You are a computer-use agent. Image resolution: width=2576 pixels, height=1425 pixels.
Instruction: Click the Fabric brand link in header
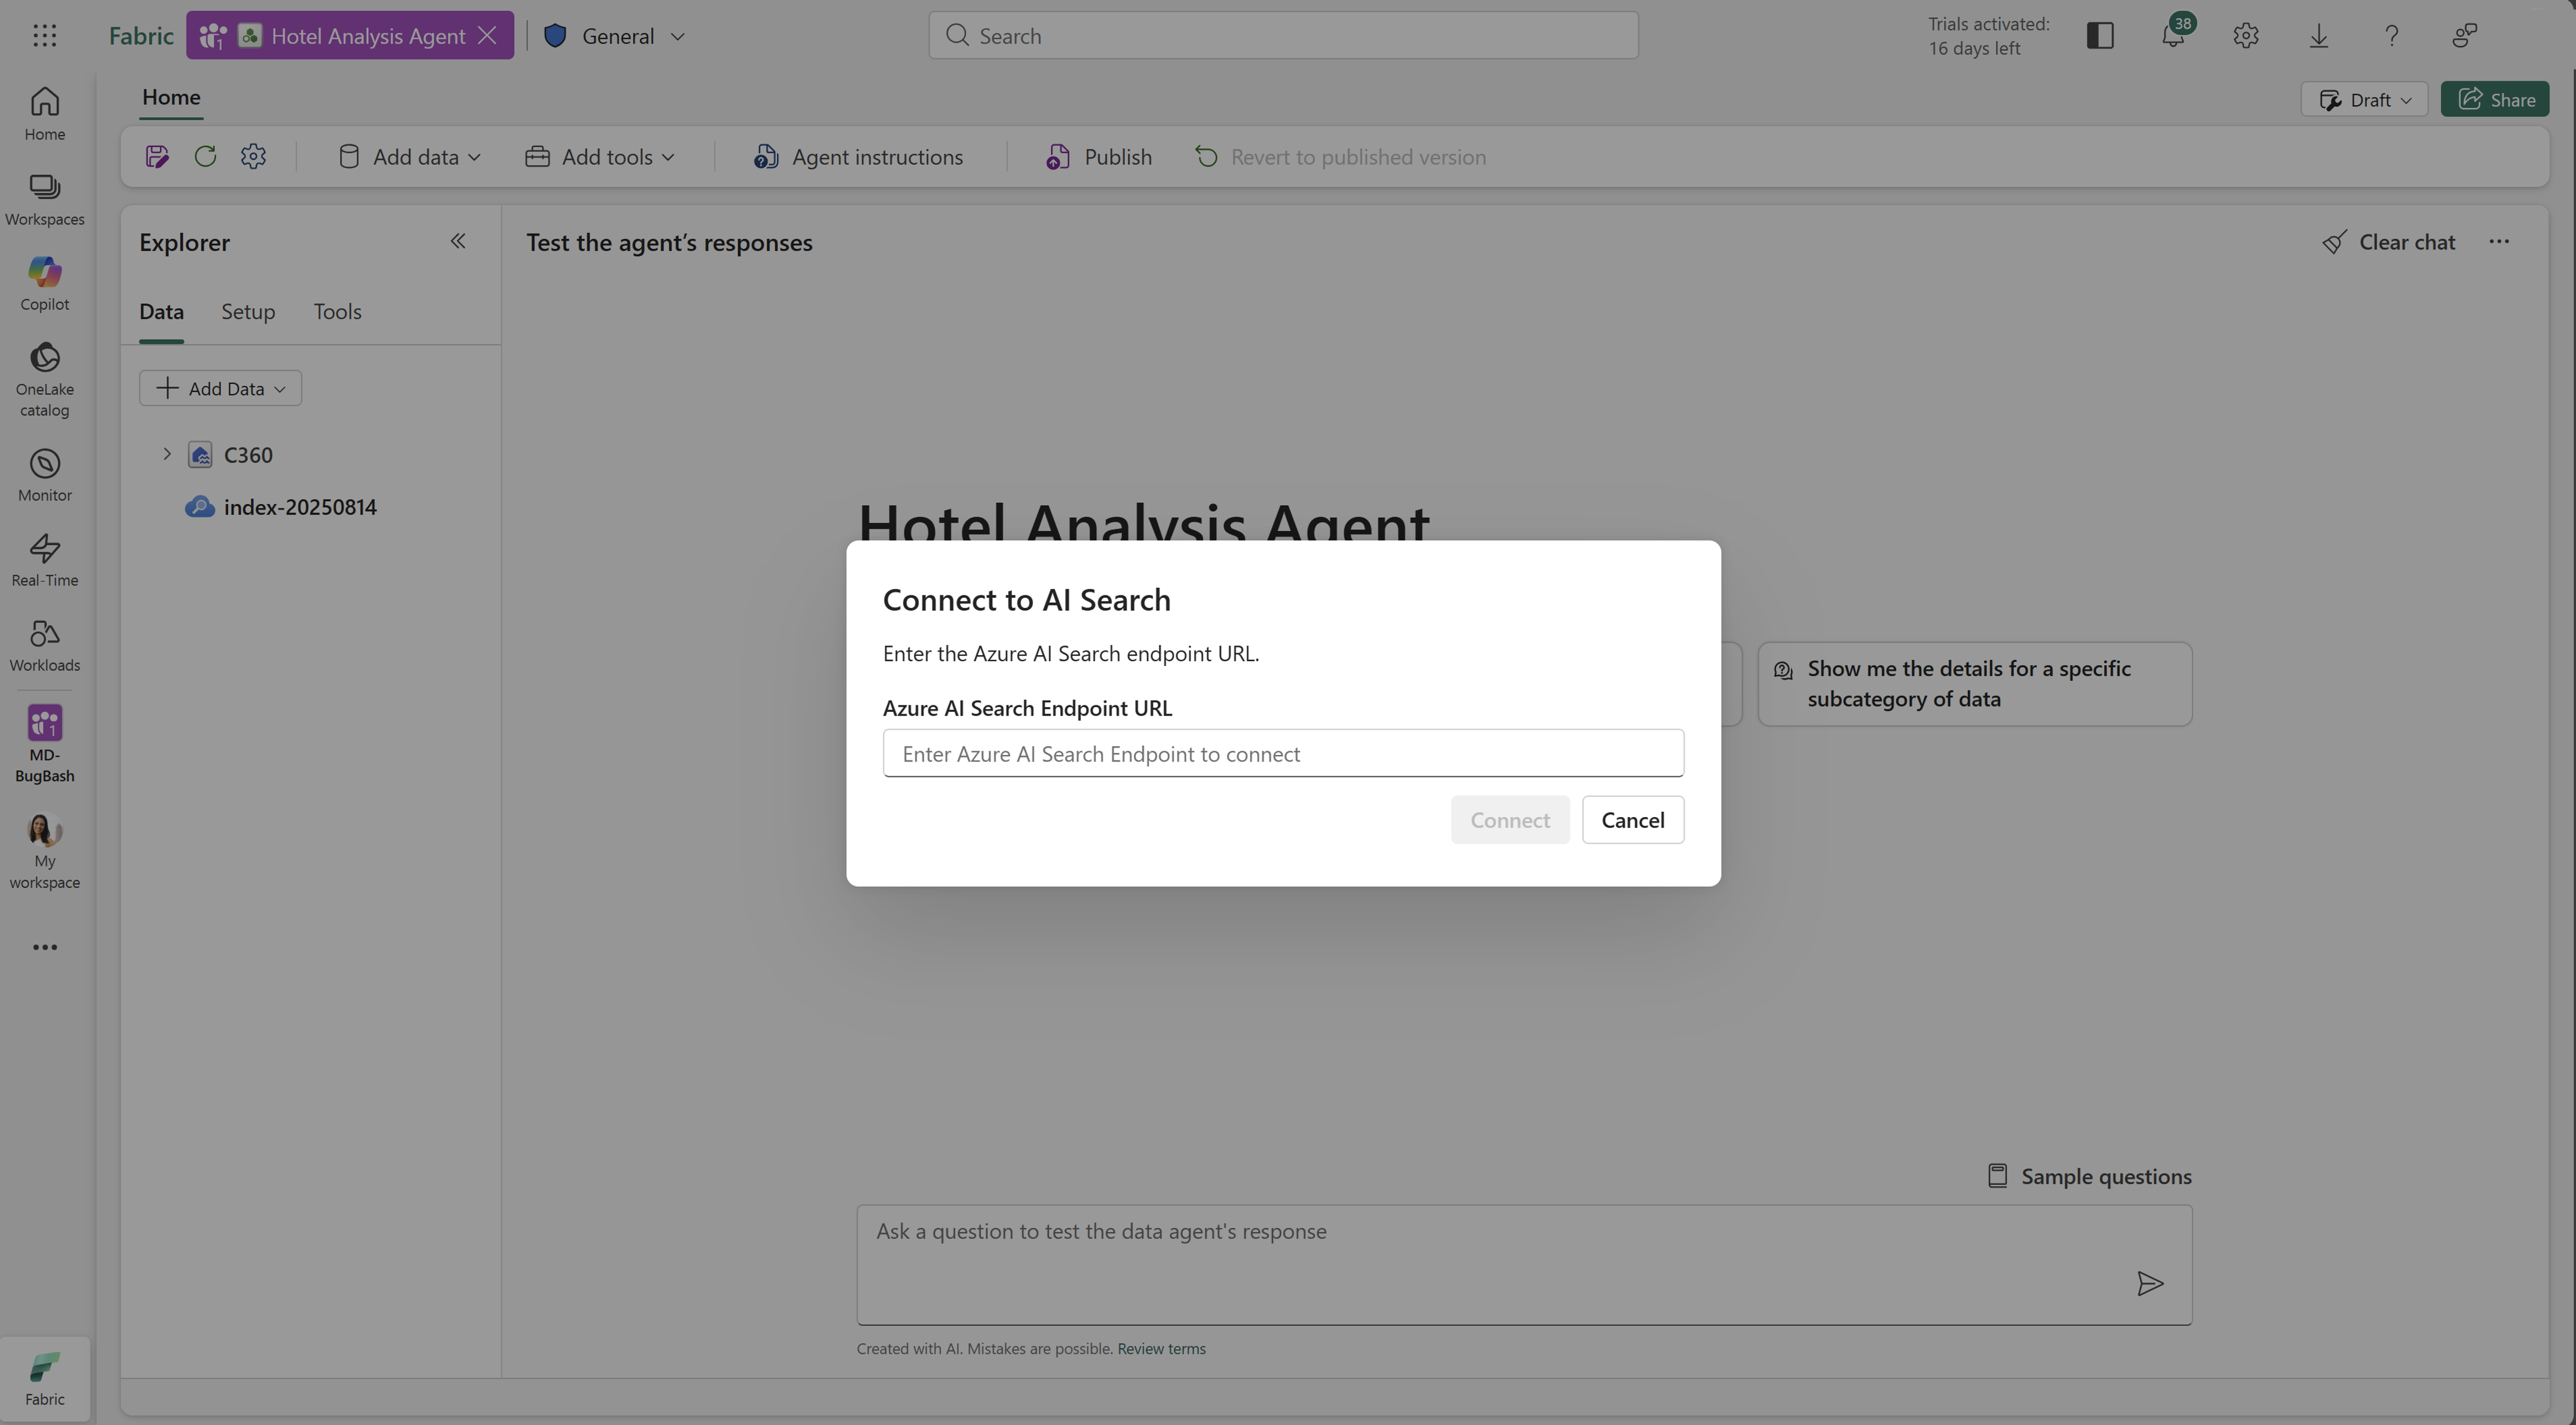click(141, 36)
